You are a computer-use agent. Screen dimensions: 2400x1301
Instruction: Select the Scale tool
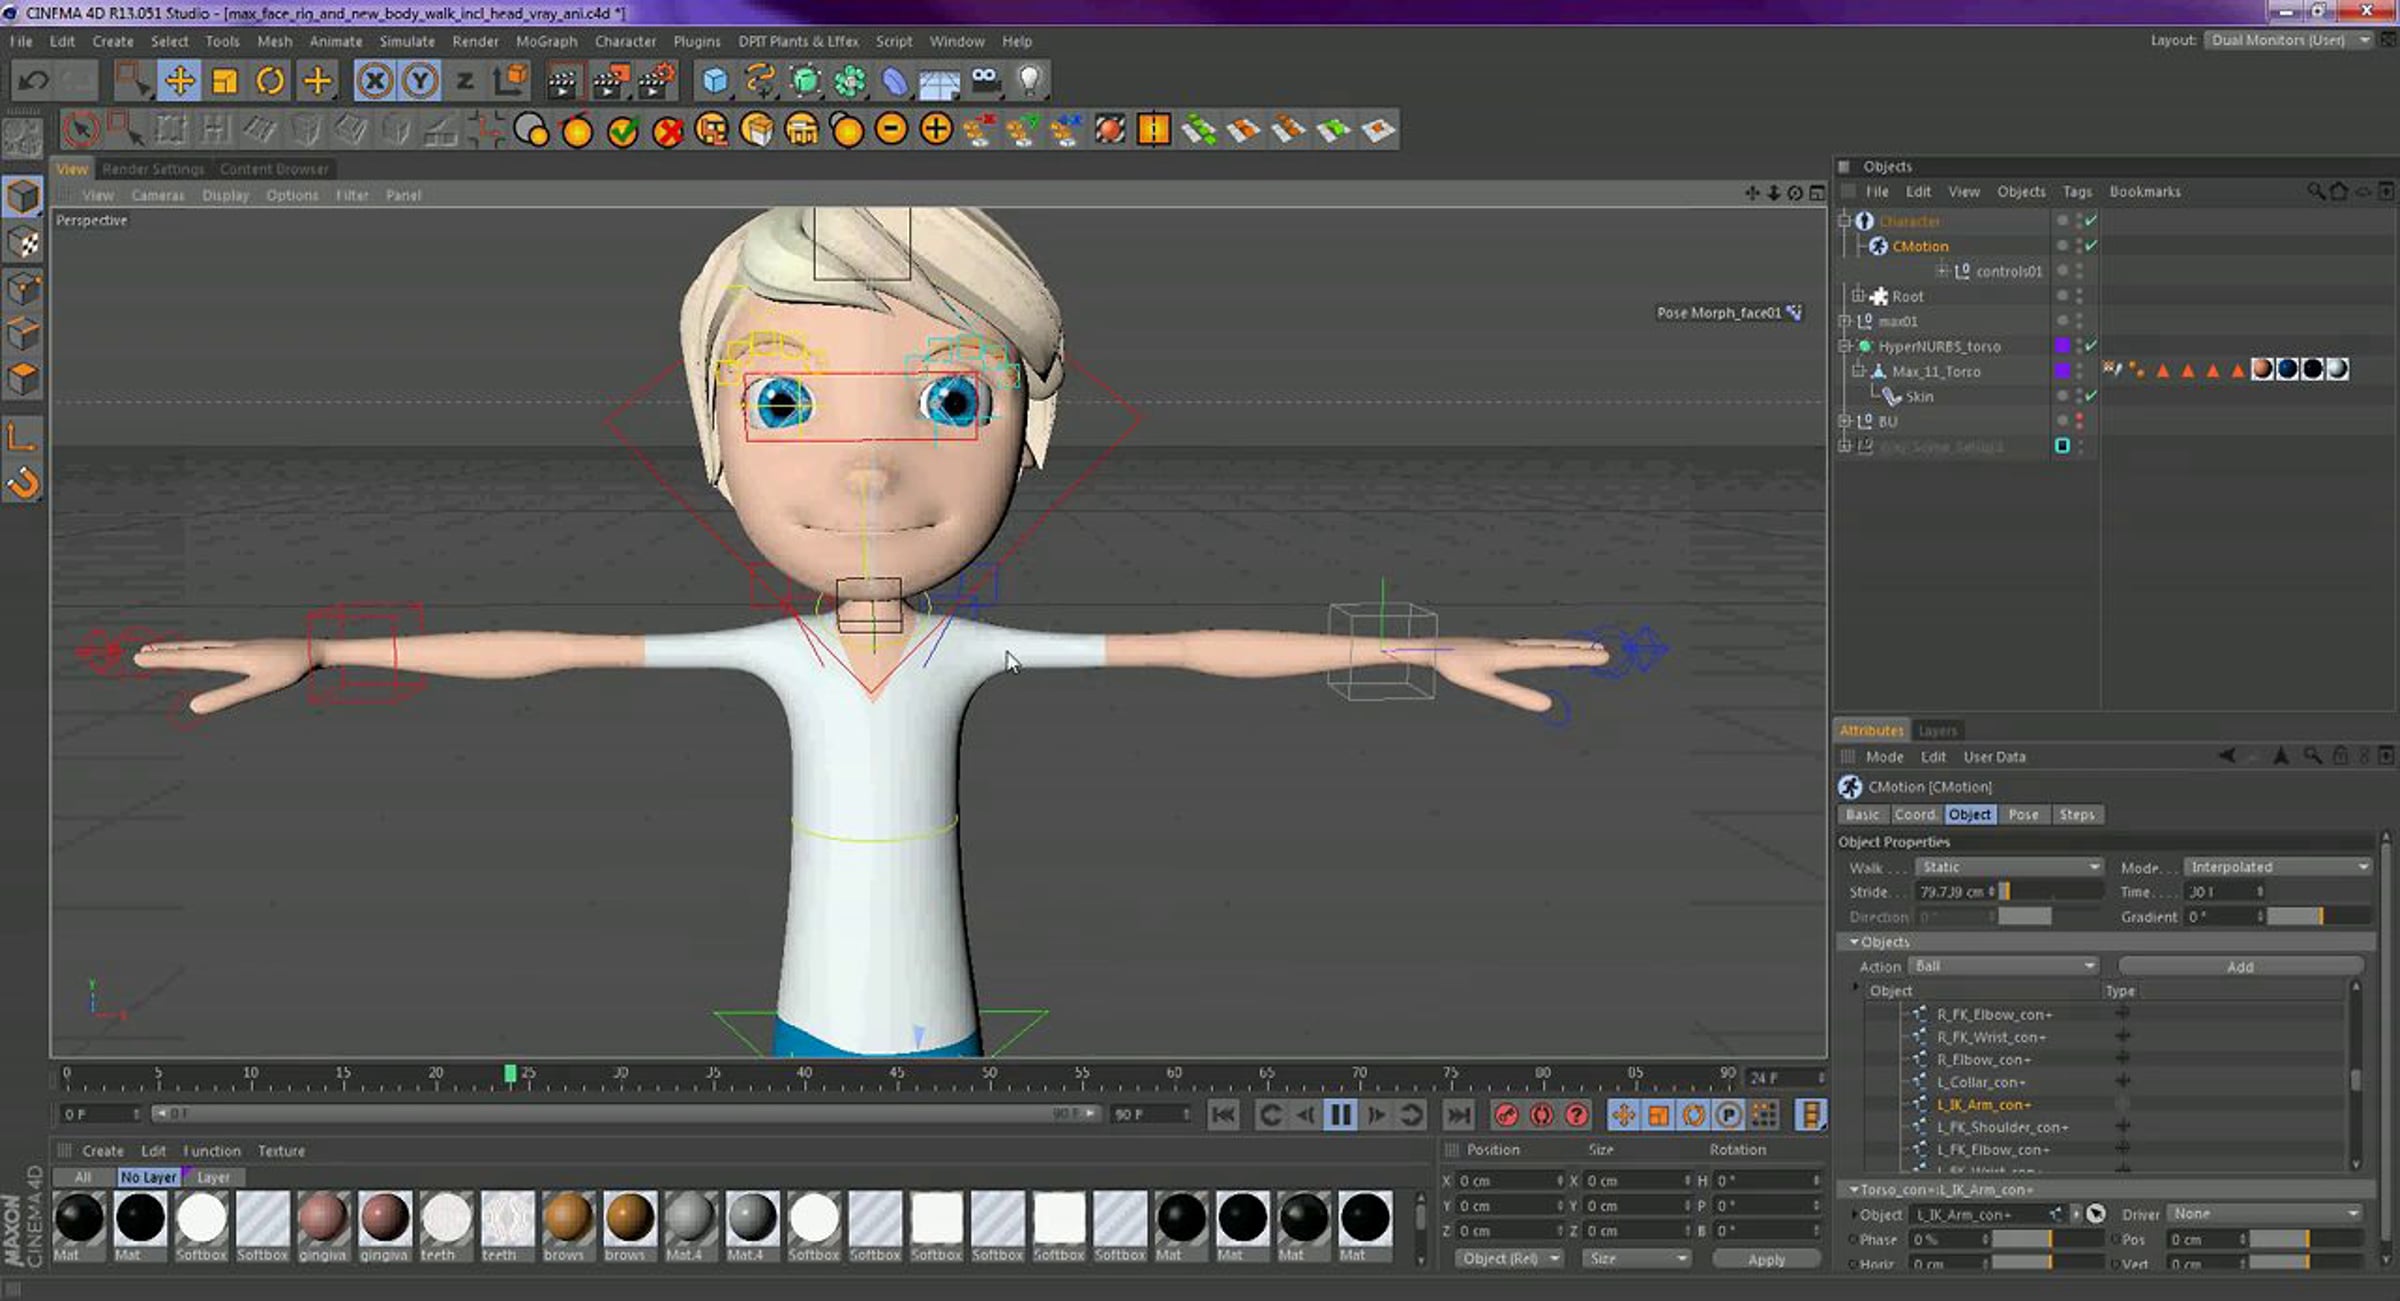click(225, 81)
